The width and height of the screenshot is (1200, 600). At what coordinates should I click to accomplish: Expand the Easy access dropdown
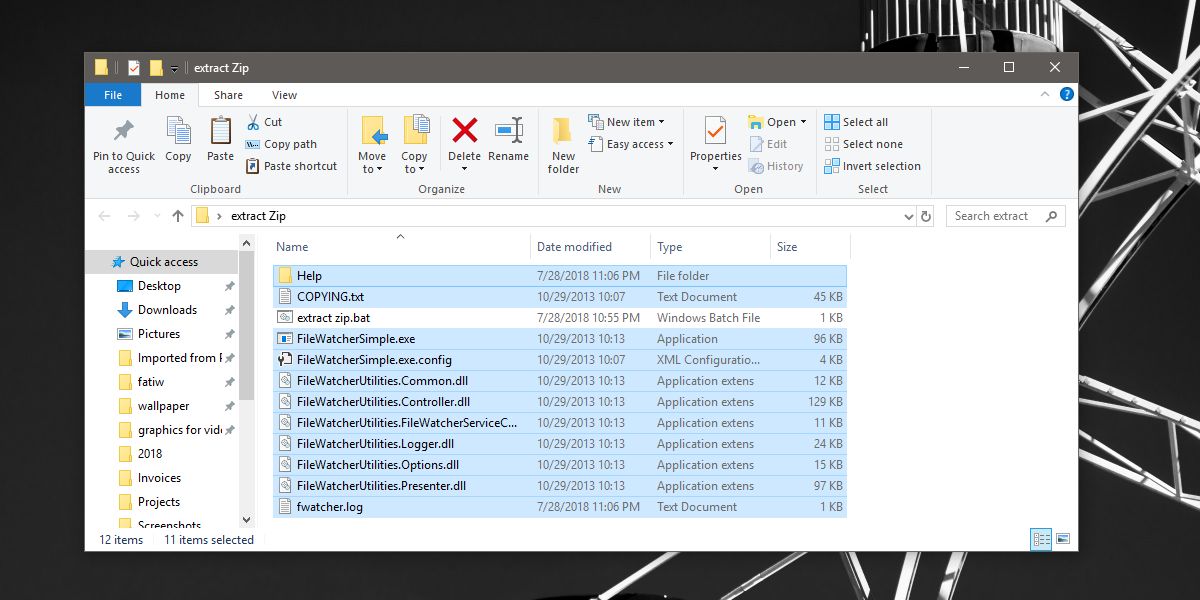[670, 144]
